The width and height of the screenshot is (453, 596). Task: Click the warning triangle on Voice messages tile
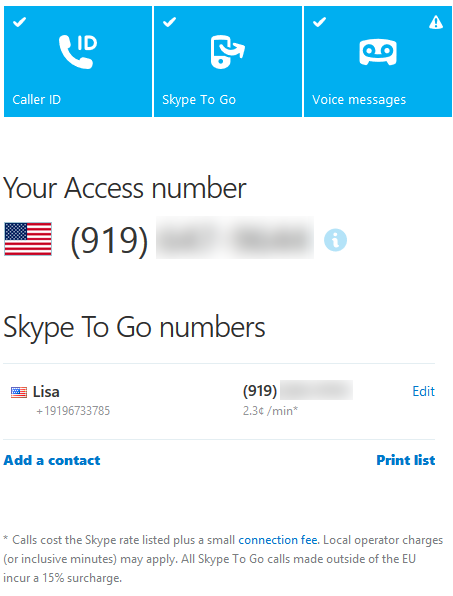point(436,22)
